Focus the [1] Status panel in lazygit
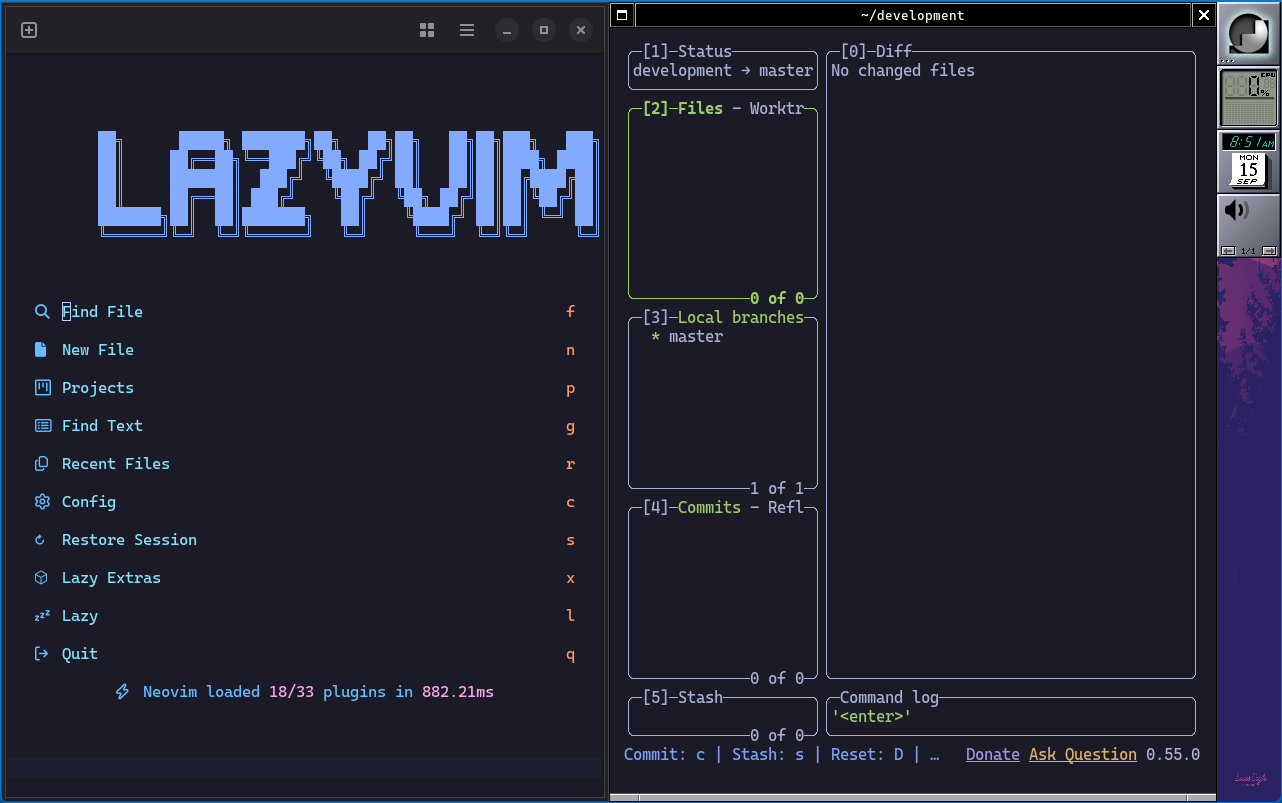 coord(687,52)
